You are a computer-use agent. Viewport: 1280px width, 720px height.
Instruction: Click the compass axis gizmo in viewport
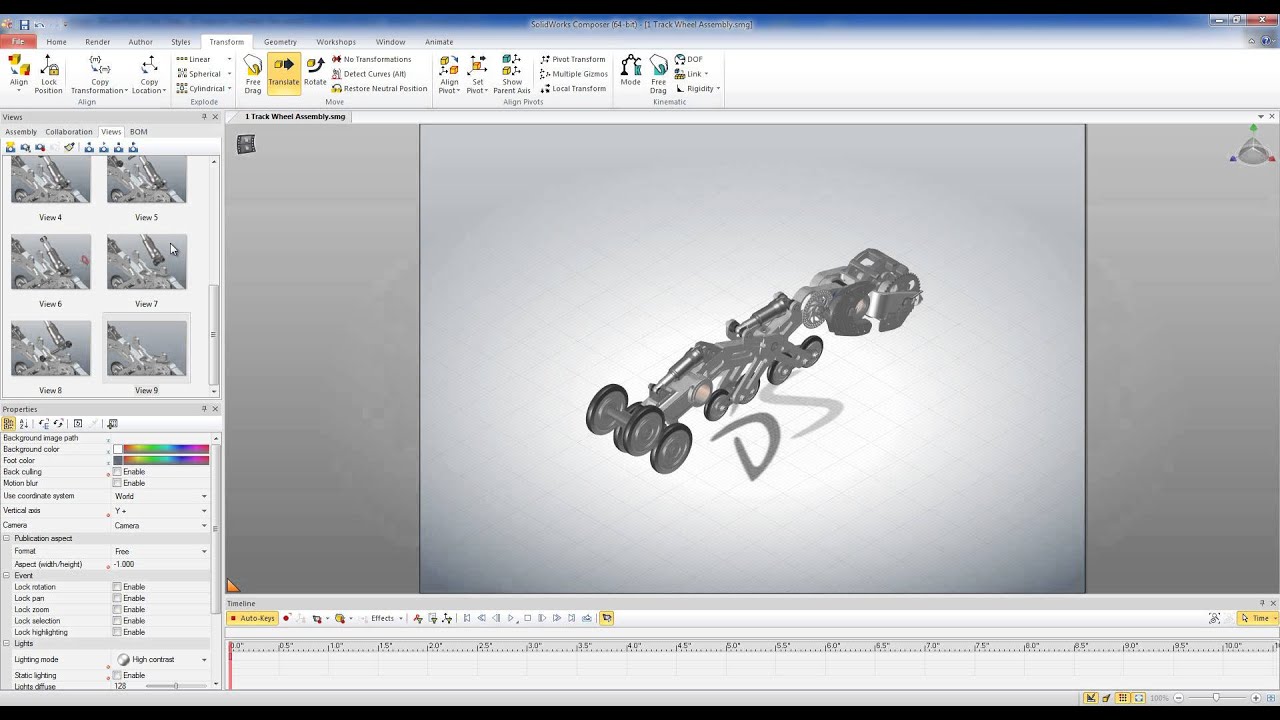tap(1254, 147)
